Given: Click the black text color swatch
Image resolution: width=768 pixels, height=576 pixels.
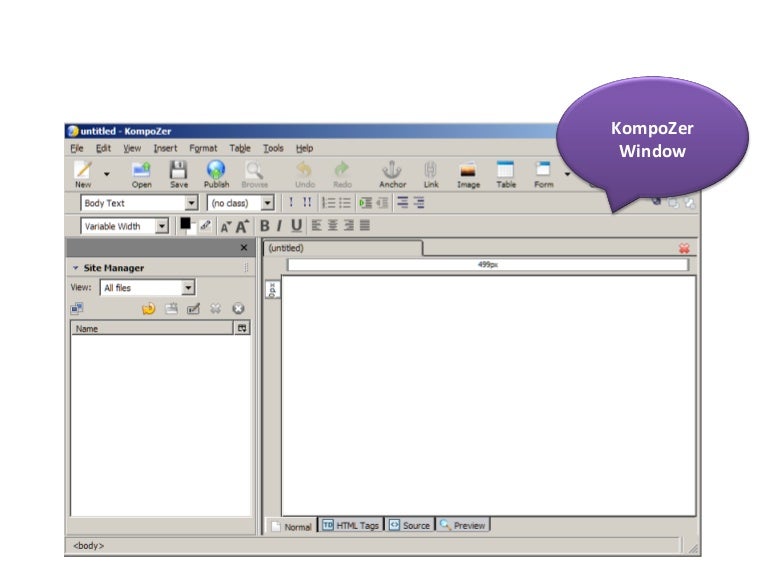Looking at the screenshot, I should pyautogui.click(x=185, y=225).
